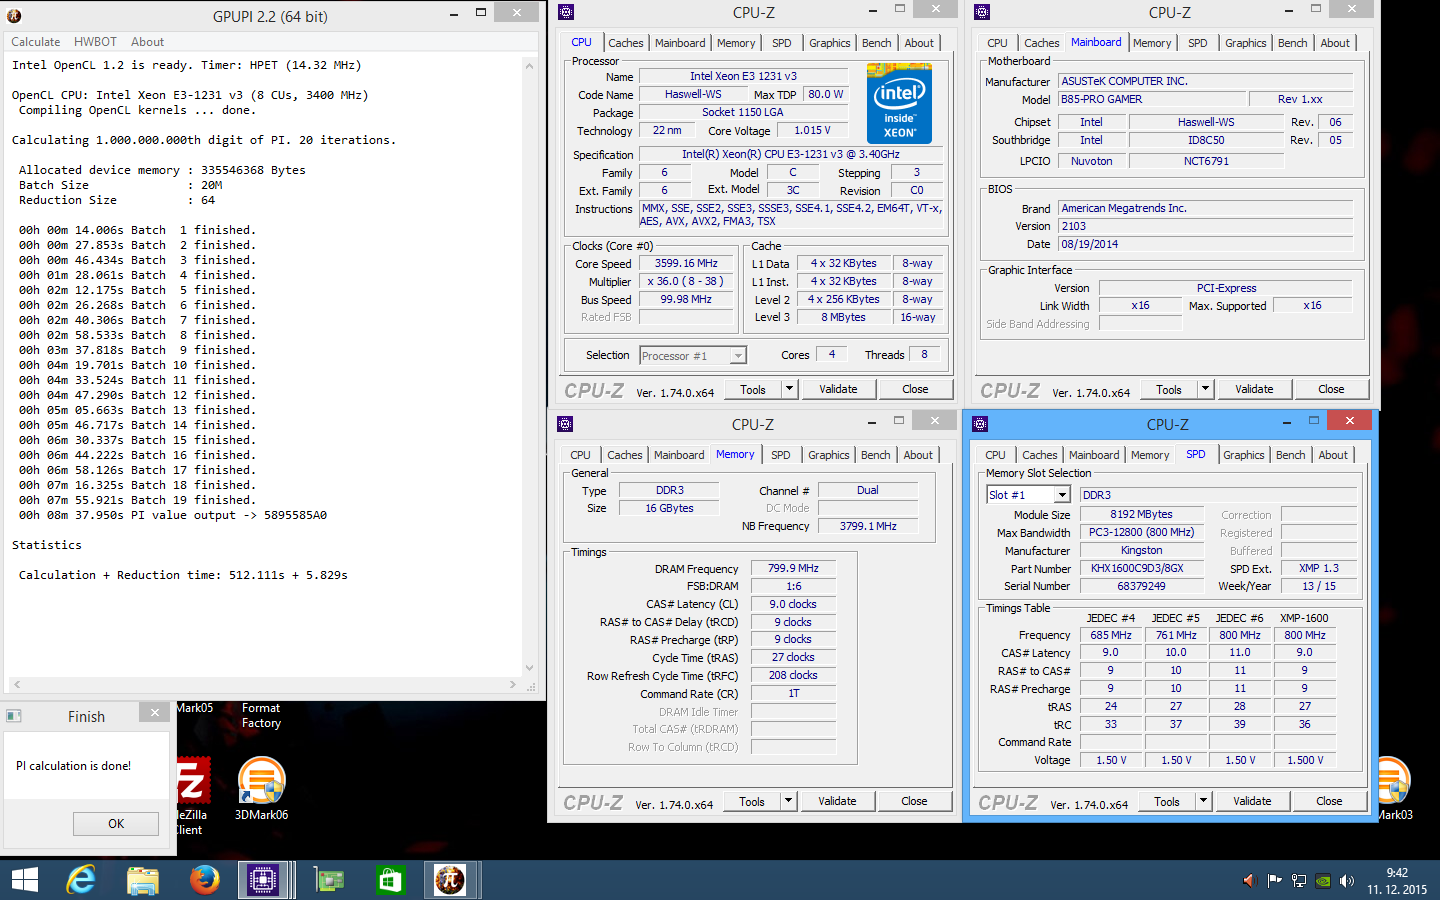Image resolution: width=1440 pixels, height=900 pixels.
Task: Open green hardware app in taskbar
Action: click(x=329, y=880)
